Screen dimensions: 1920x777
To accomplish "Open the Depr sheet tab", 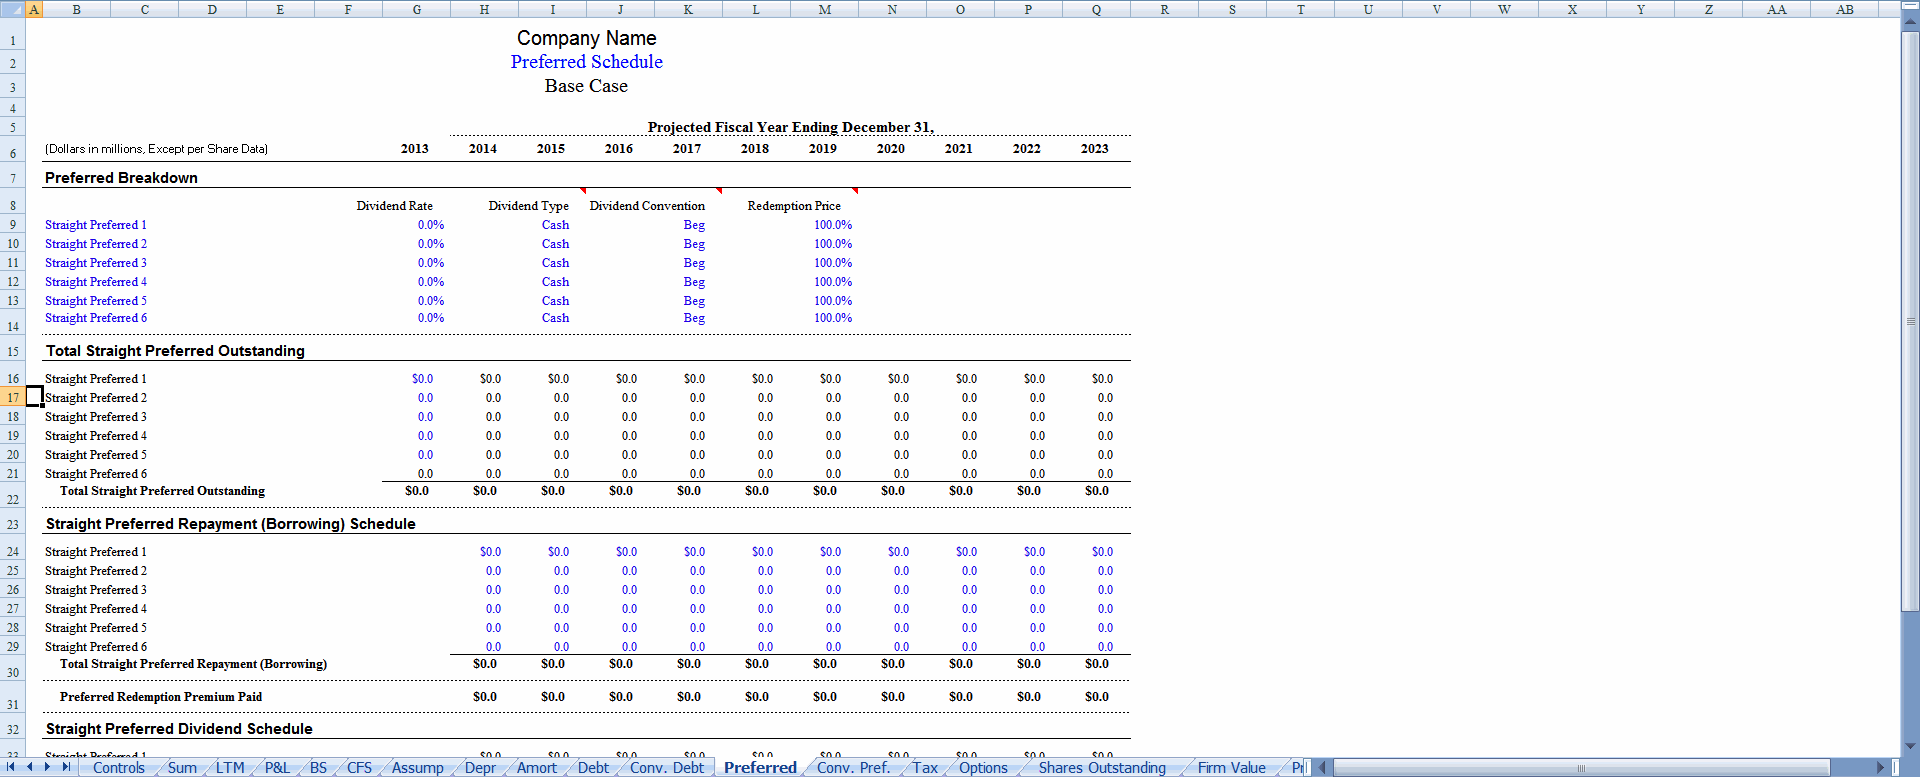I will coord(480,768).
